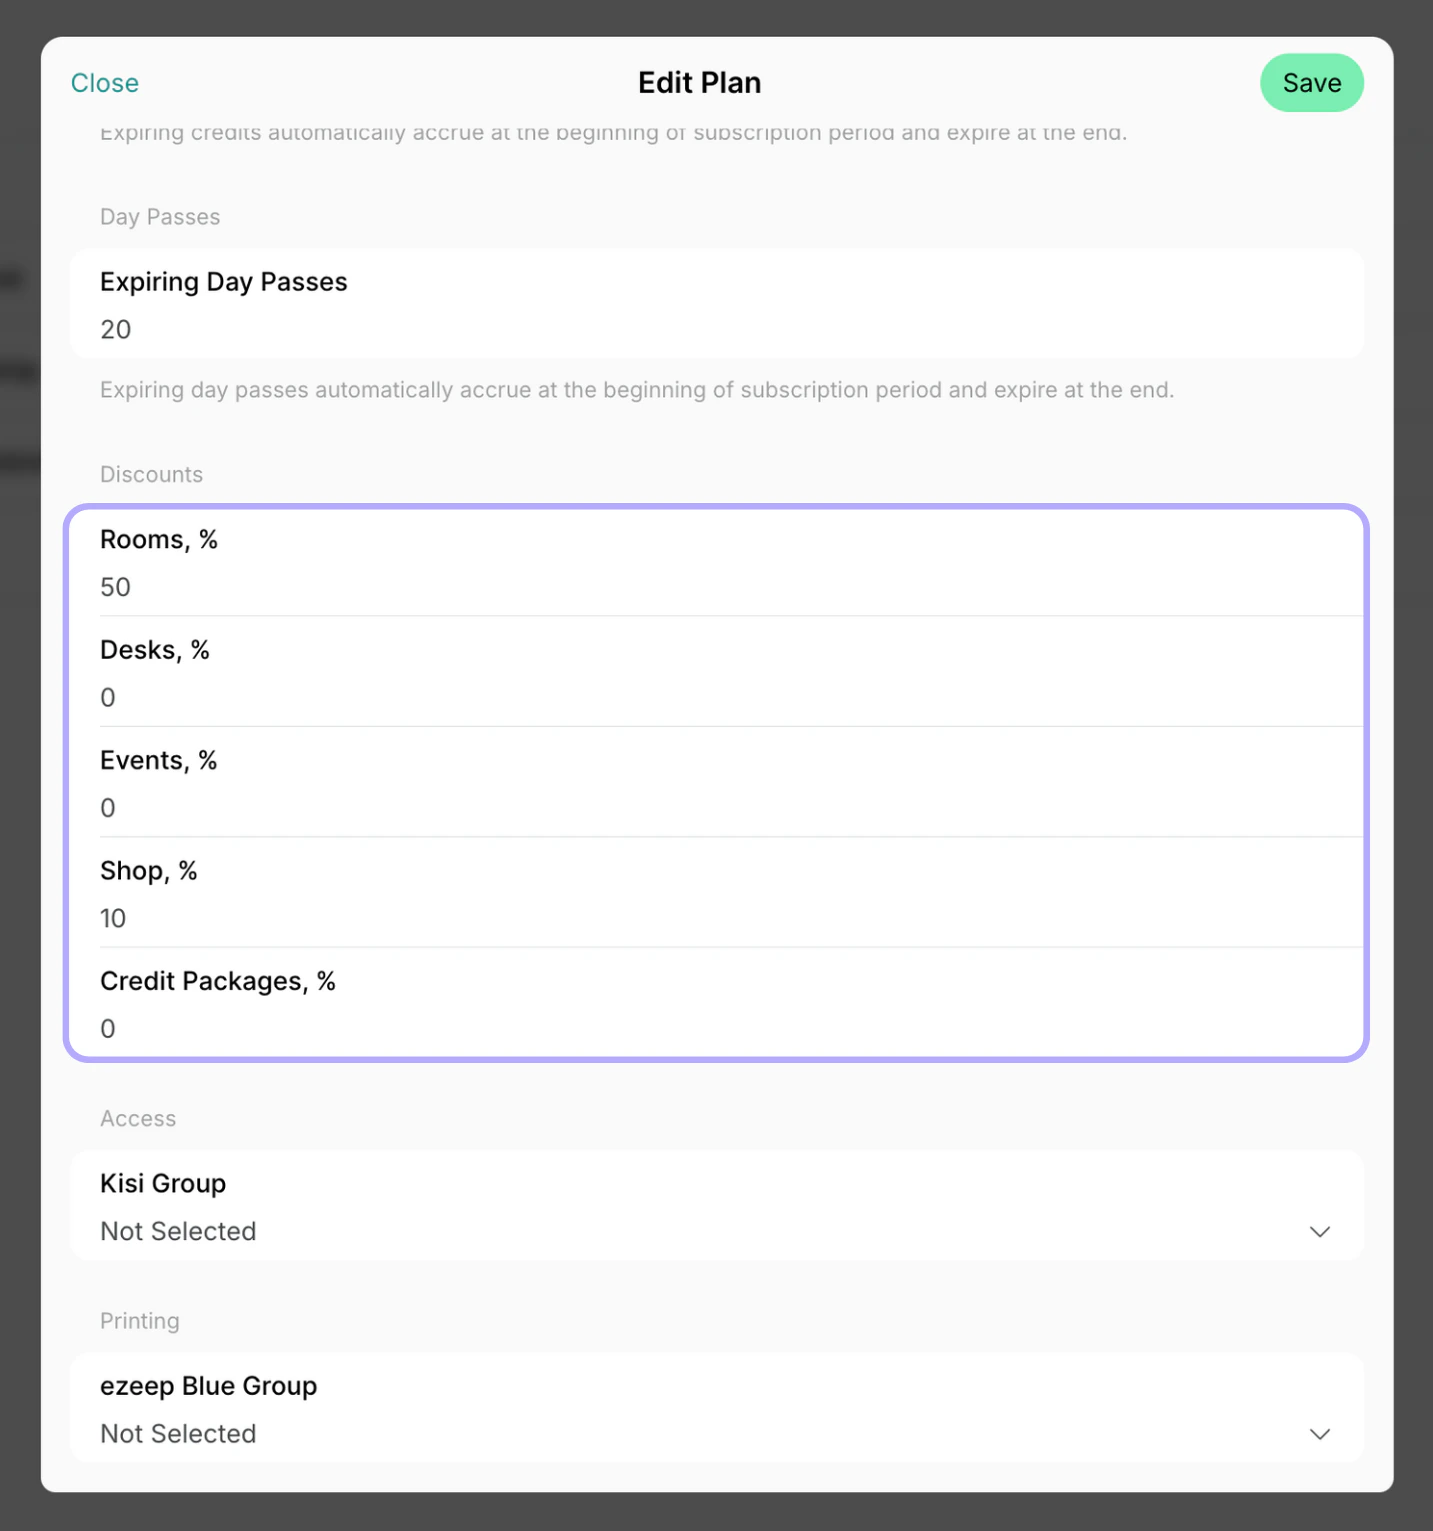Close the Edit Plan dialog
This screenshot has height=1531, width=1433.
point(105,83)
